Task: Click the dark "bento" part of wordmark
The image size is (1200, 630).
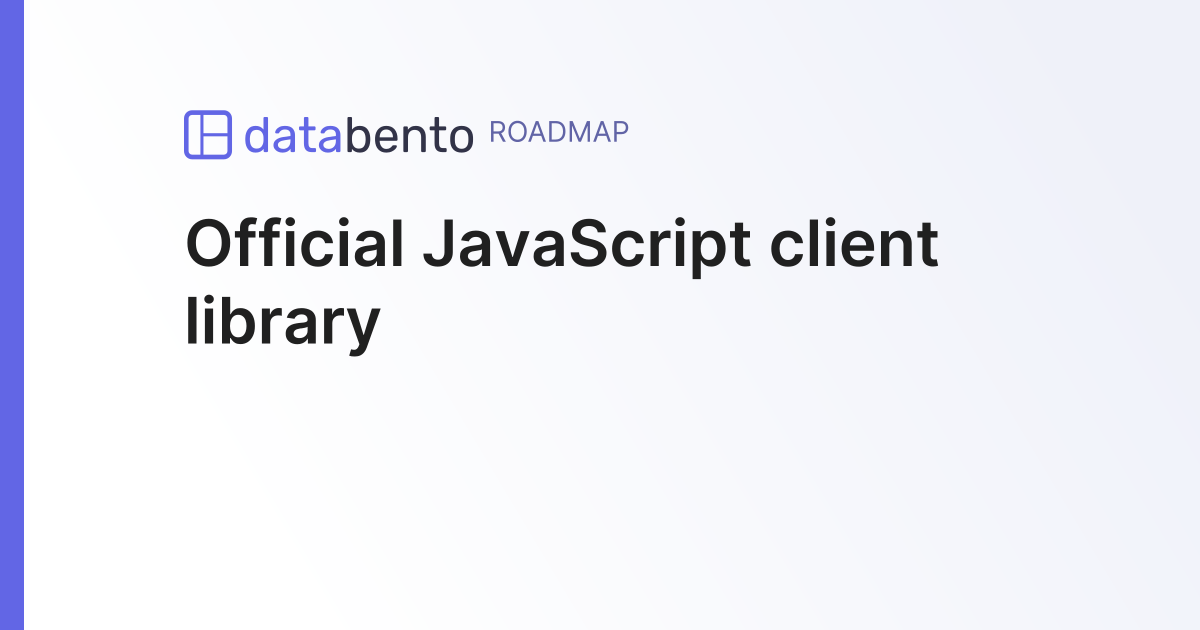Action: (409, 135)
